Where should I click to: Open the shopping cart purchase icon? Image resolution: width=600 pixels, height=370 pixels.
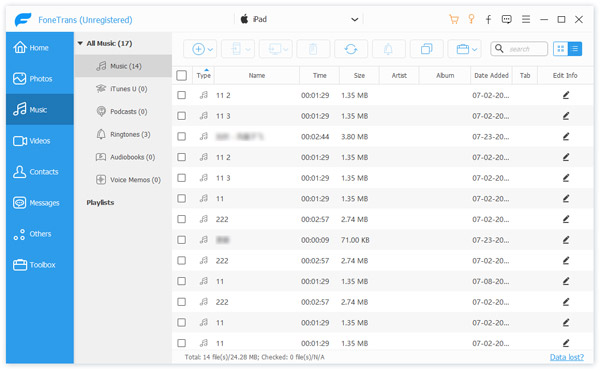[x=454, y=20]
